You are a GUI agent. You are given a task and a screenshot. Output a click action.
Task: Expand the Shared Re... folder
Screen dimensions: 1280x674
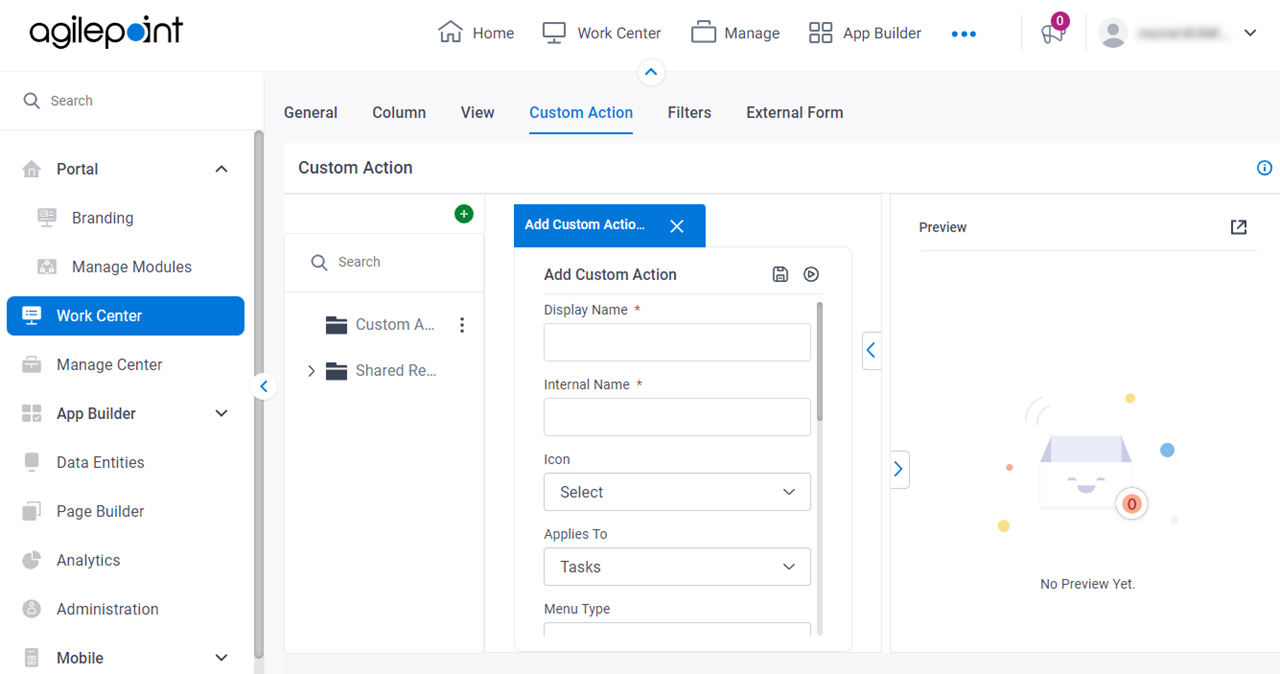point(311,371)
